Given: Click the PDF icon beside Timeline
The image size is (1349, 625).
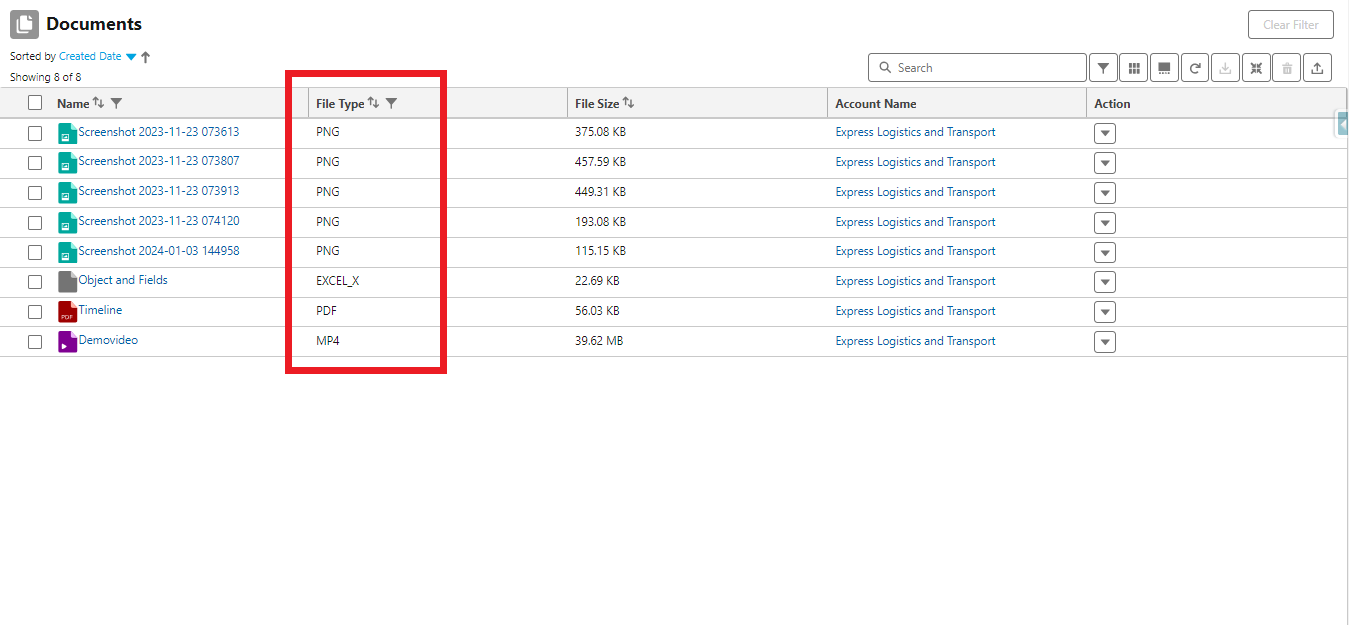Looking at the screenshot, I should (x=67, y=311).
